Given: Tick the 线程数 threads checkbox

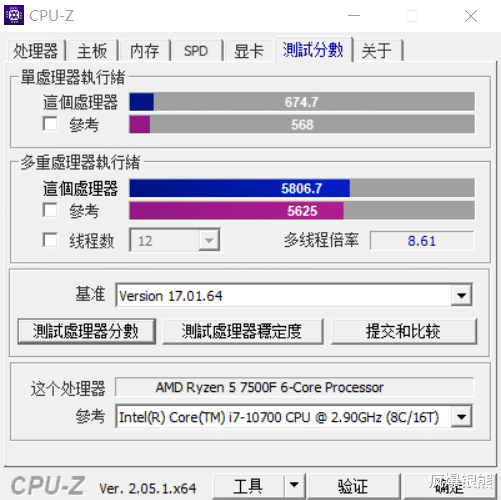Looking at the screenshot, I should 50,240.
